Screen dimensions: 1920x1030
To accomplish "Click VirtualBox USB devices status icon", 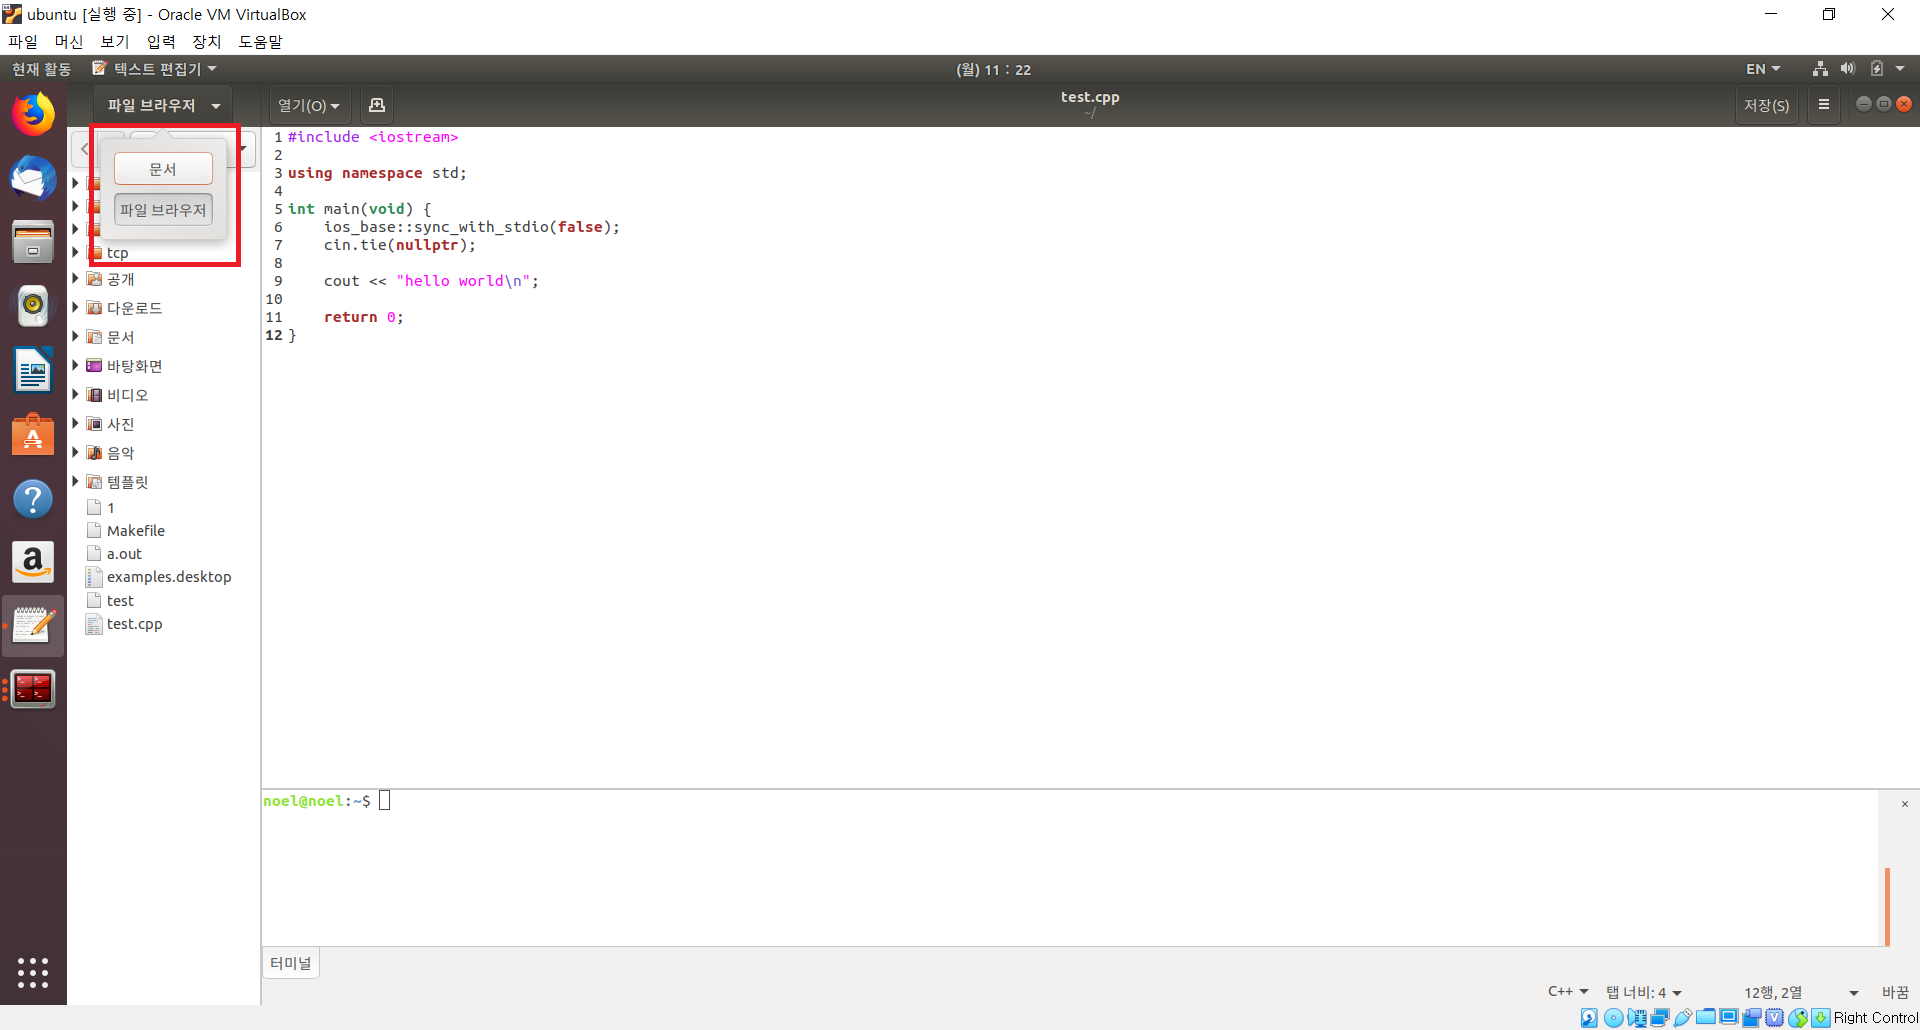I will (1683, 1018).
